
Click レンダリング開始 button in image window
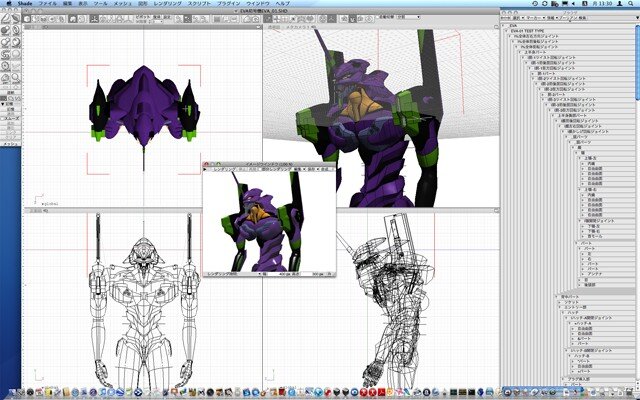pos(222,274)
